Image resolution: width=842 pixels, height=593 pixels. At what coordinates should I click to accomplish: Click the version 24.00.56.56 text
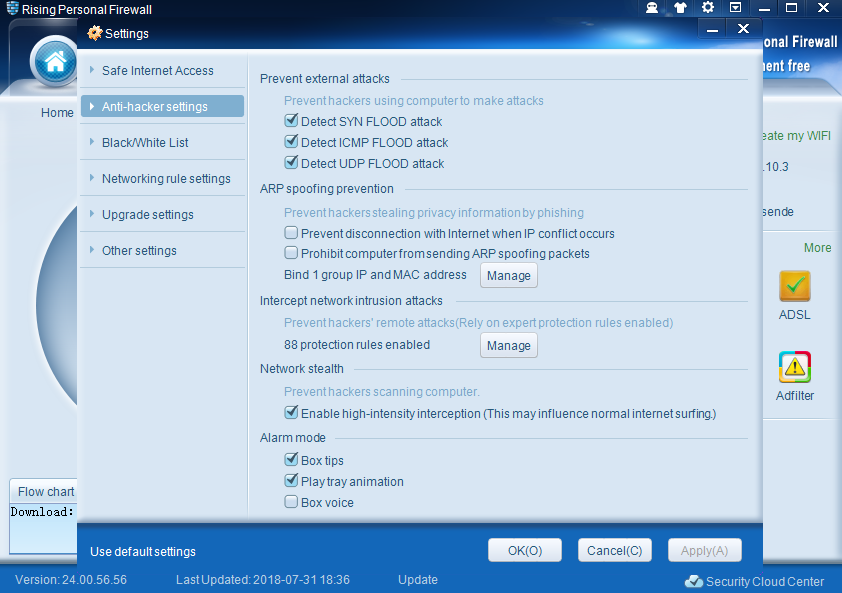pos(71,580)
